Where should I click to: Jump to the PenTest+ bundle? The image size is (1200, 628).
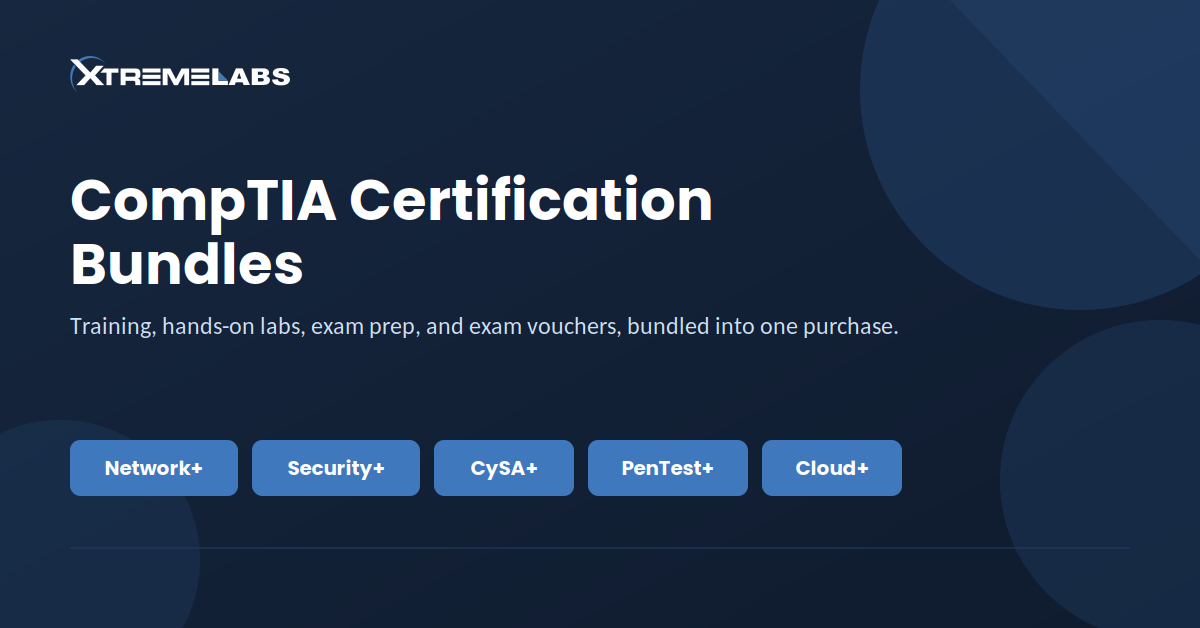(668, 468)
